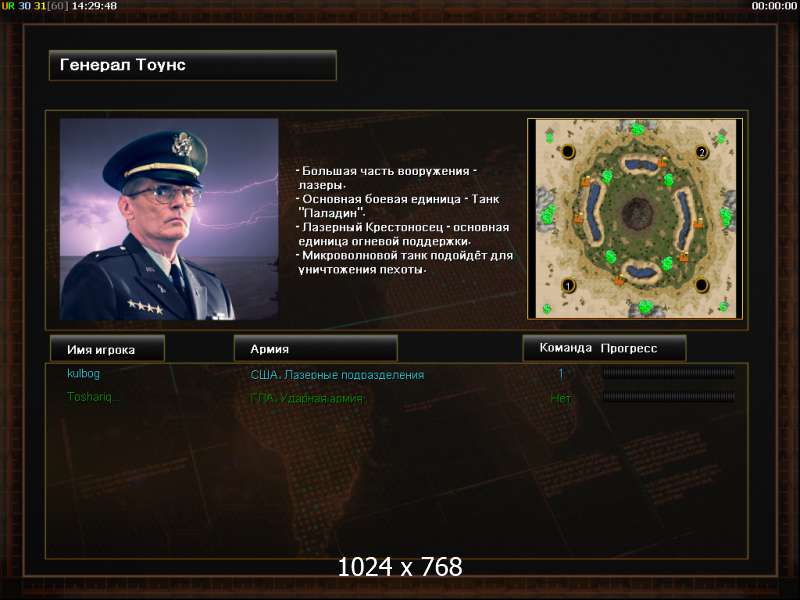Click the eagle badge on the general's cap
Viewport: 800px width, 600px height.
point(182,143)
